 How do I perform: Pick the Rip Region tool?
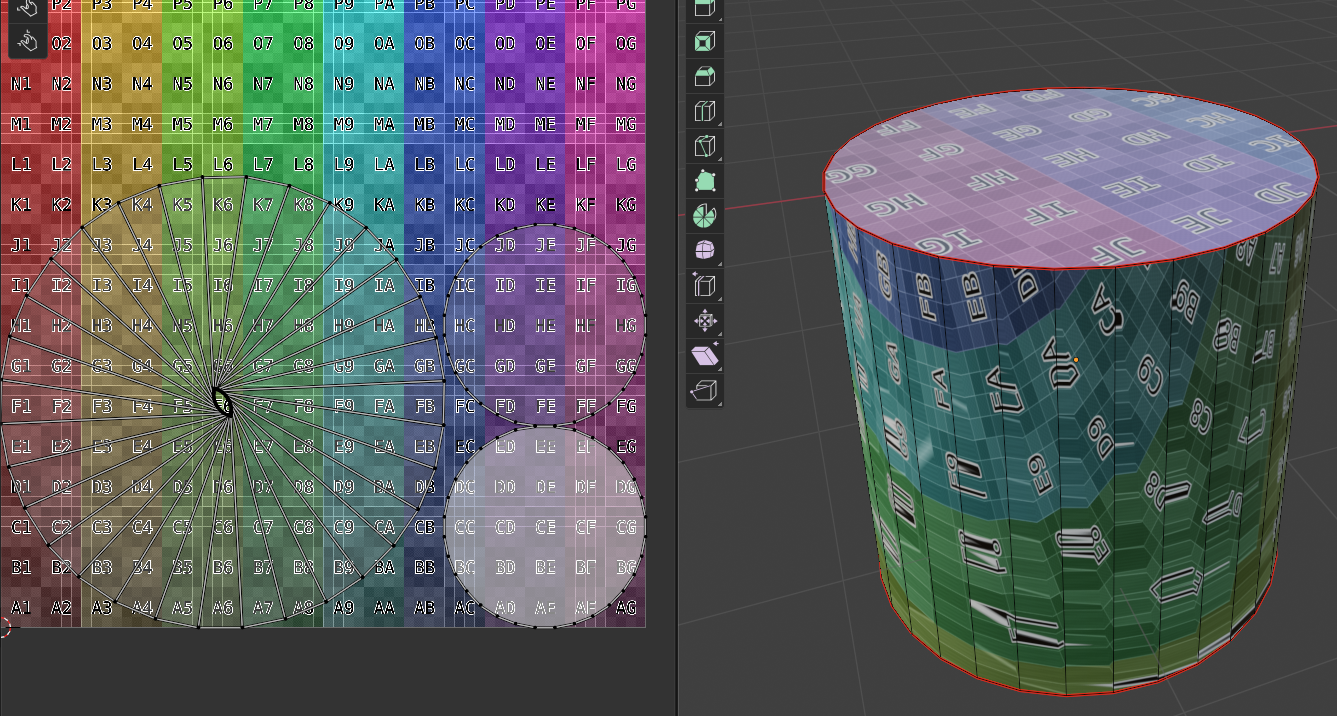point(705,391)
